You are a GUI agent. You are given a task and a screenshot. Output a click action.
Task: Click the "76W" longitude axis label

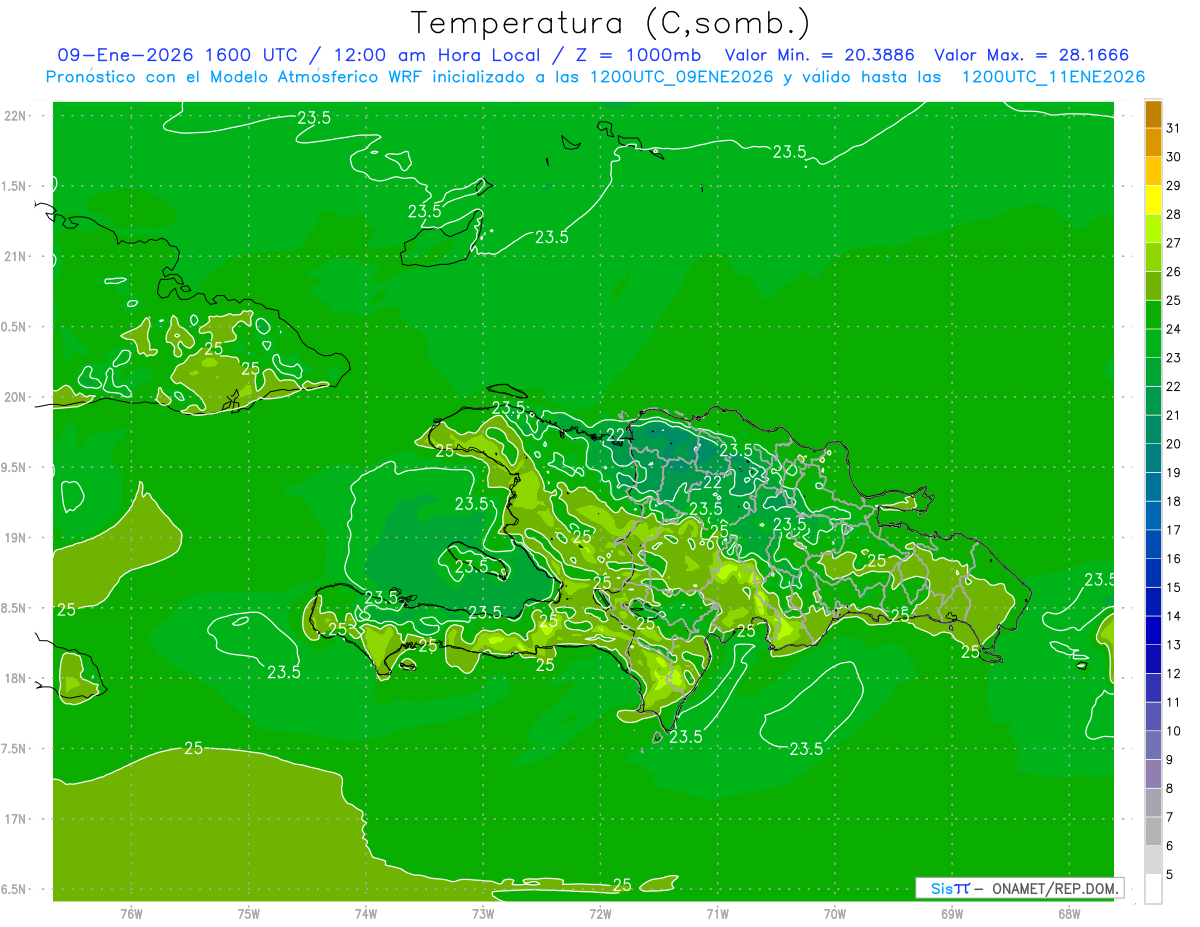click(x=131, y=913)
